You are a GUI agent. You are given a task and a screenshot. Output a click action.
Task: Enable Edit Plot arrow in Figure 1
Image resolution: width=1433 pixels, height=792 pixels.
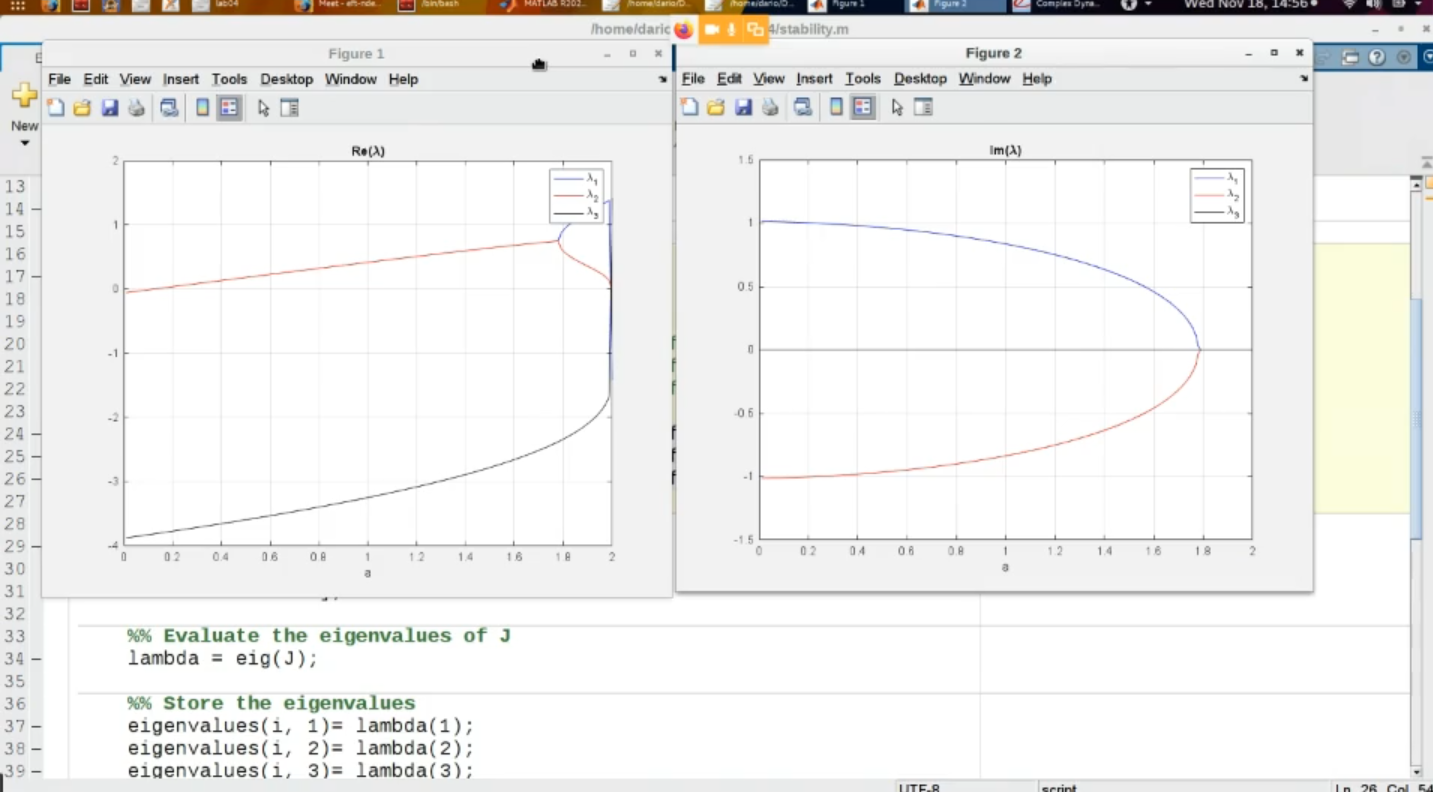(263, 108)
